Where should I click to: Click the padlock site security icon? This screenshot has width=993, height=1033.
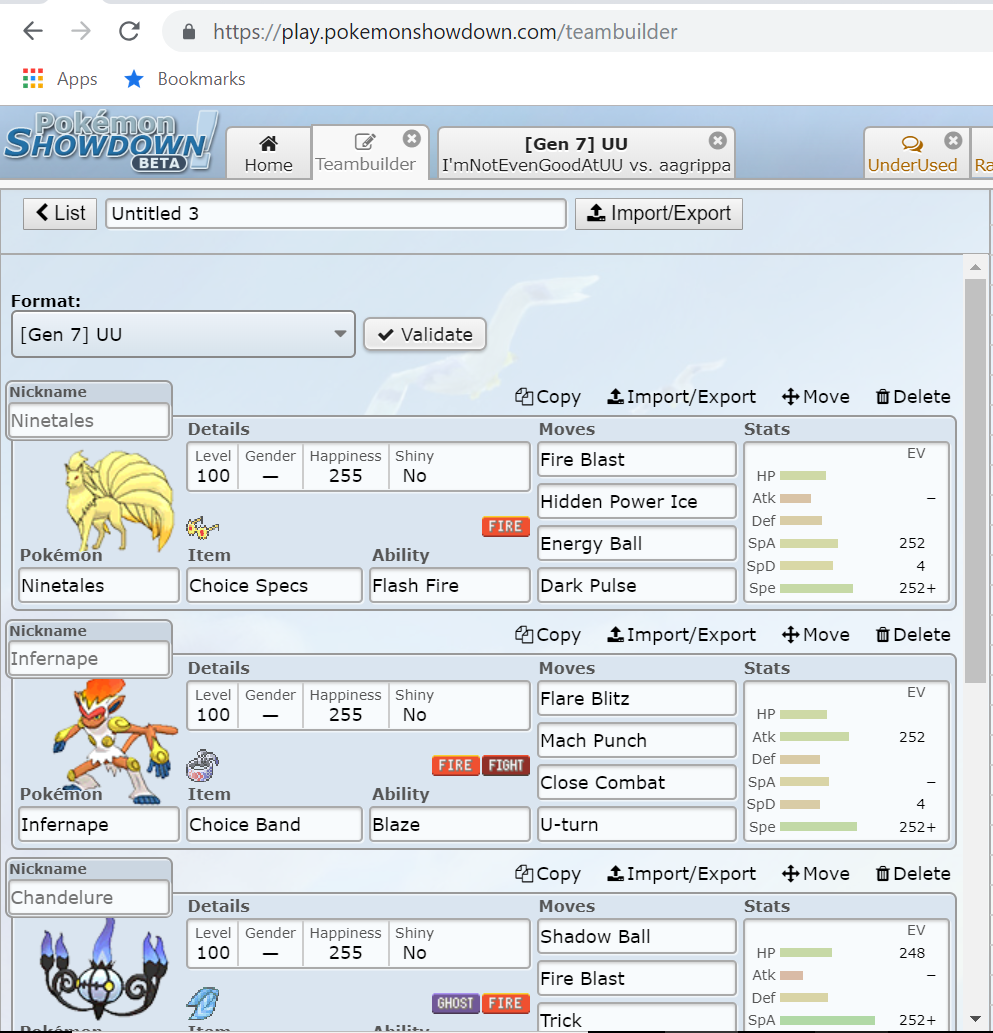tap(188, 32)
